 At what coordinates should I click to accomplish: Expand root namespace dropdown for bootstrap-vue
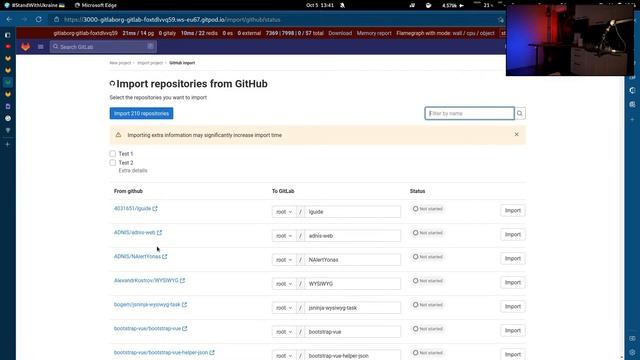pyautogui.click(x=284, y=332)
